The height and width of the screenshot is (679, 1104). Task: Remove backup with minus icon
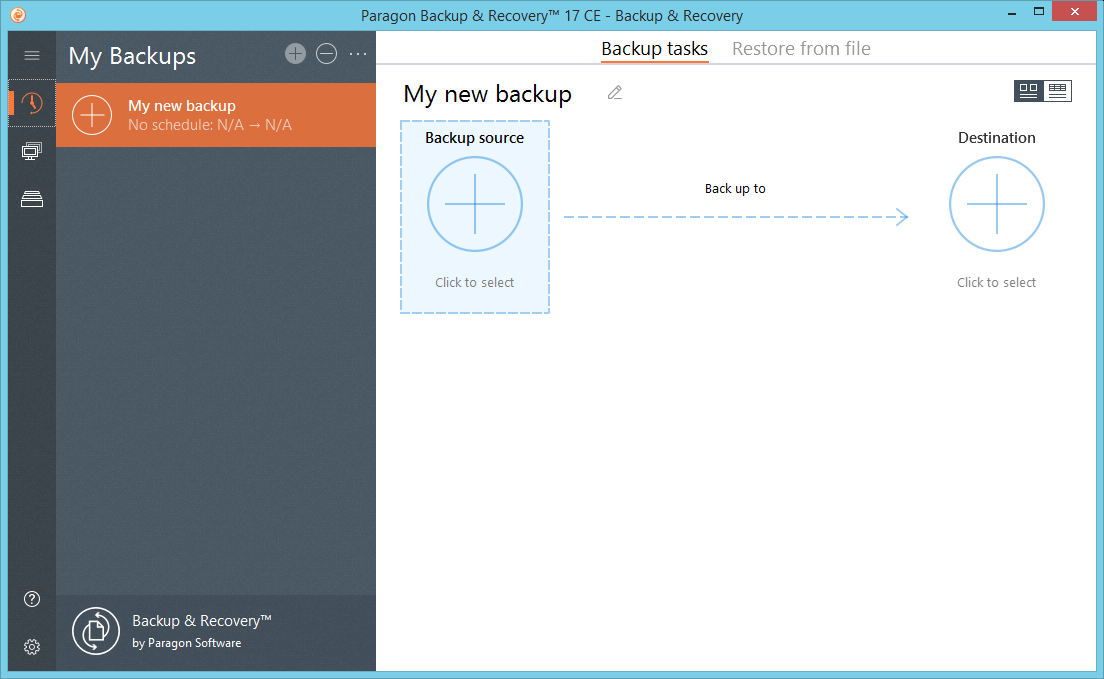point(327,54)
